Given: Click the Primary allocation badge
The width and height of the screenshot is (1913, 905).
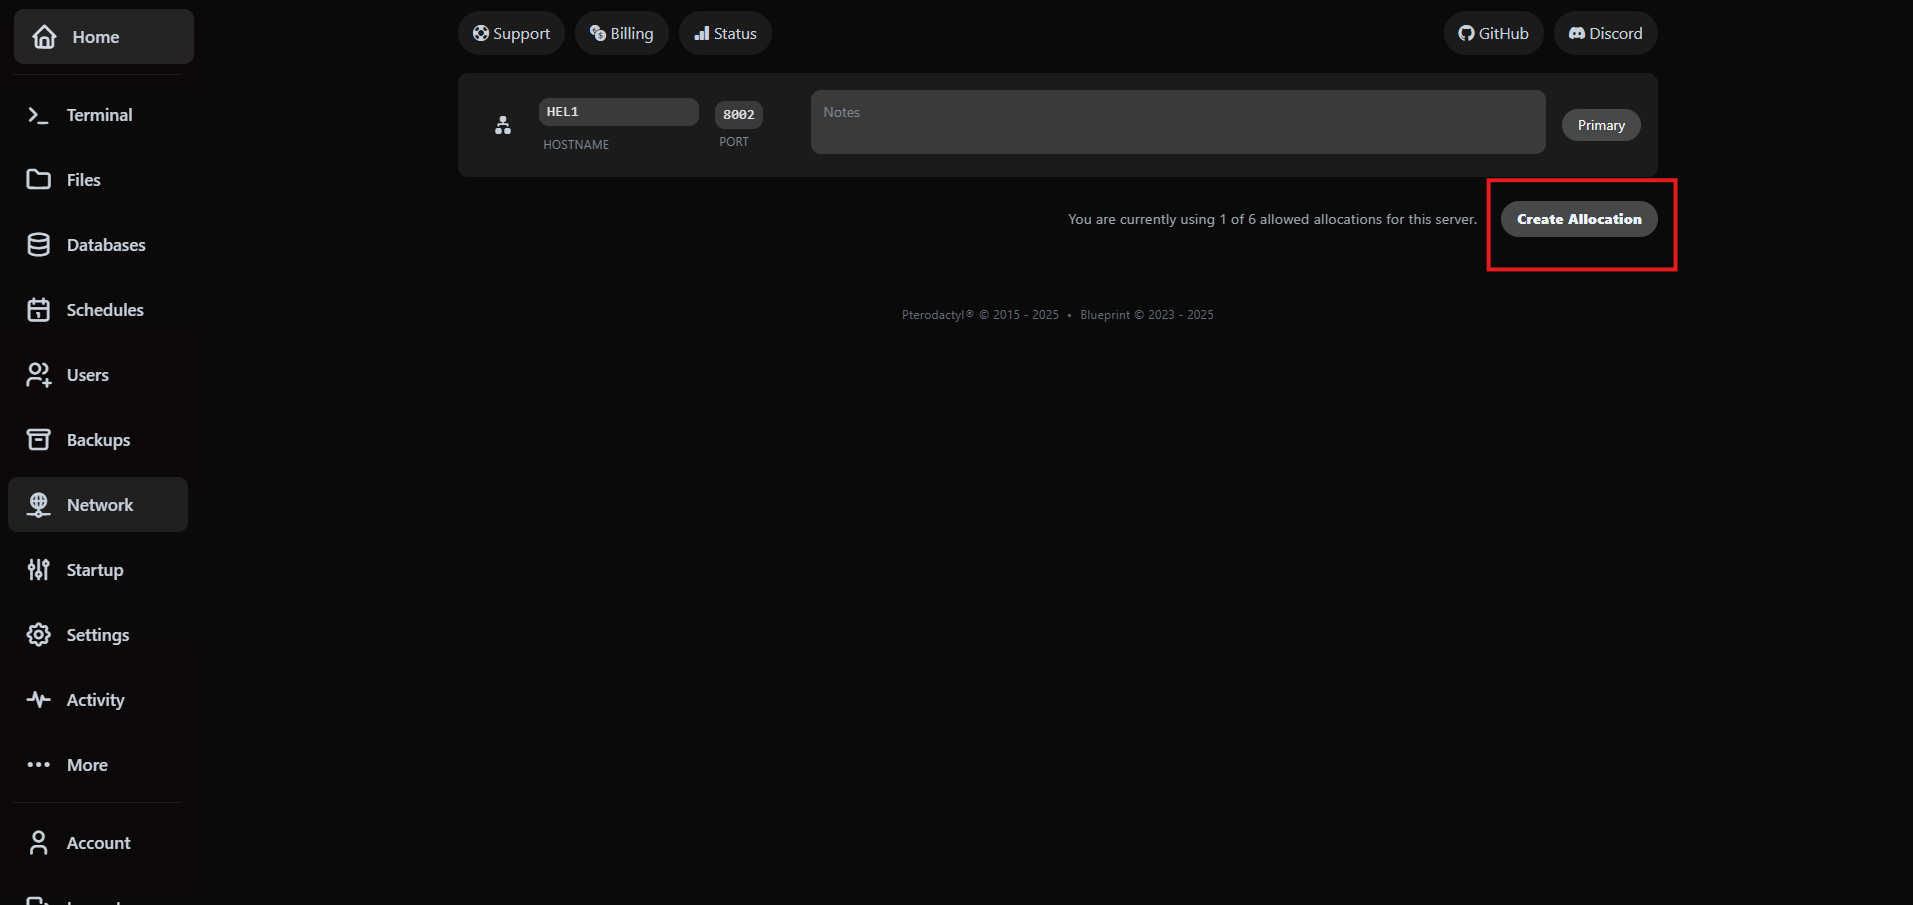Looking at the screenshot, I should 1600,124.
